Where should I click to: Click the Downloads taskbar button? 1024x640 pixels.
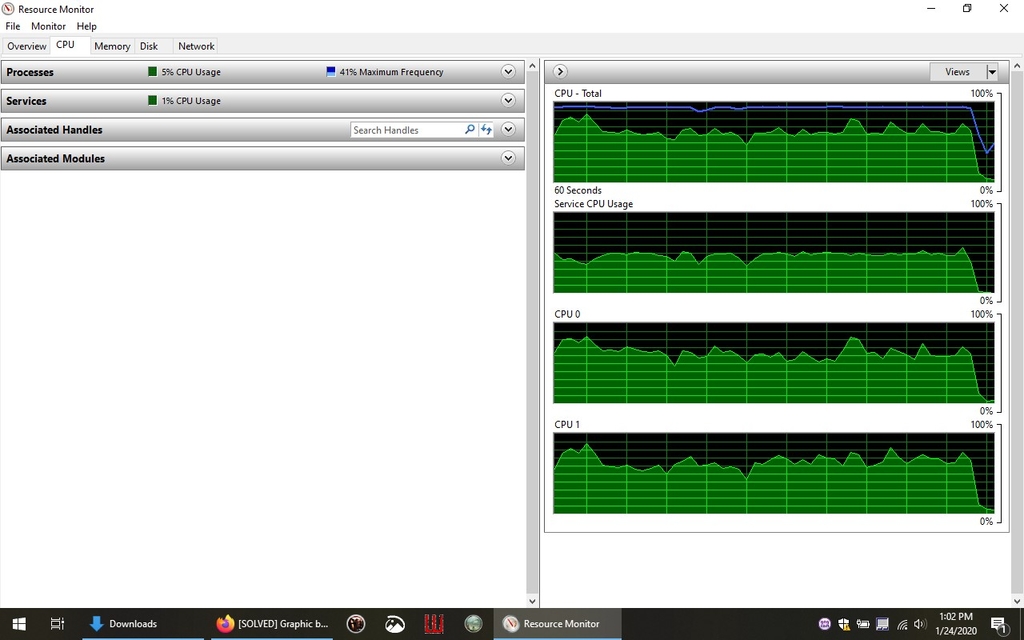click(x=123, y=624)
